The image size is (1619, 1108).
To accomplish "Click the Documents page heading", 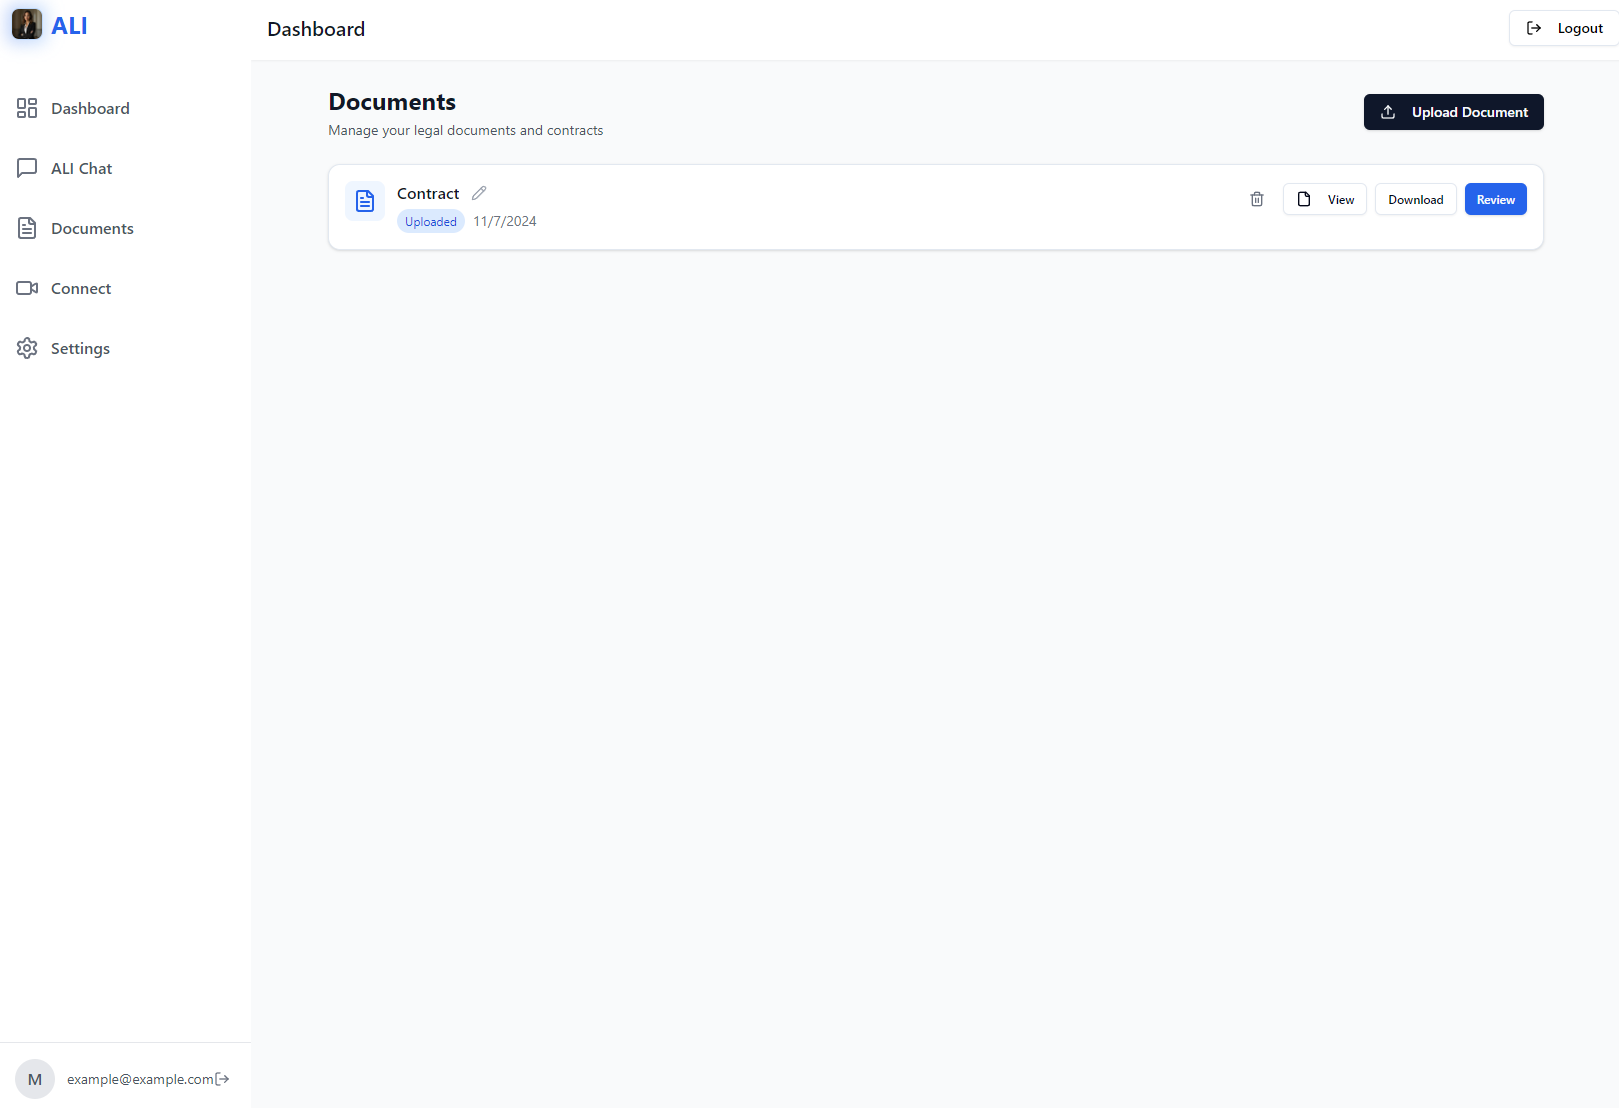I will 392,102.
